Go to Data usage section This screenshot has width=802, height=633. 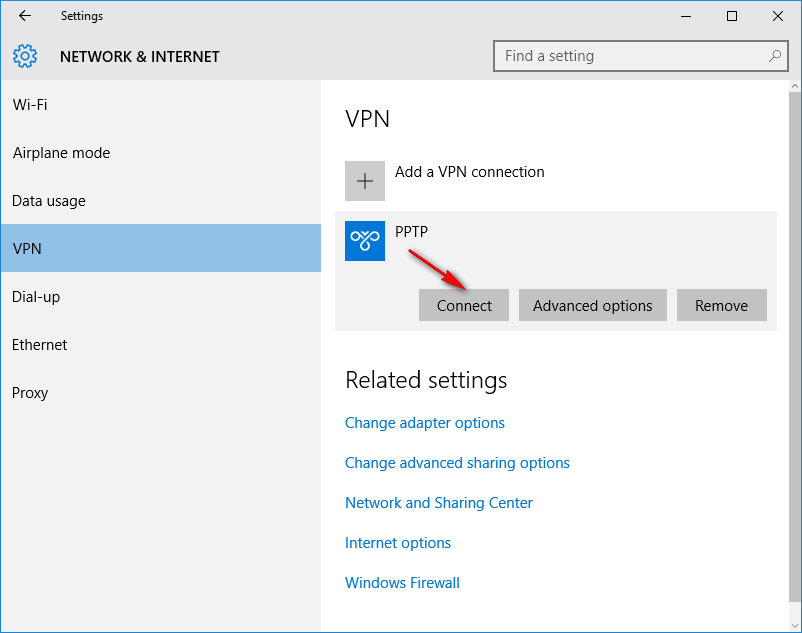49,201
